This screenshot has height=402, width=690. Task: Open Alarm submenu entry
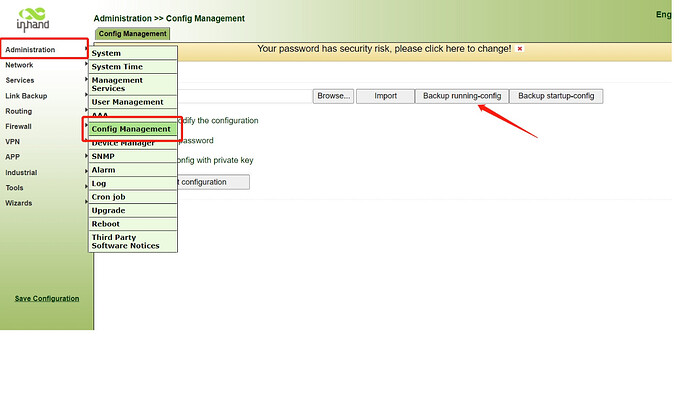click(133, 170)
